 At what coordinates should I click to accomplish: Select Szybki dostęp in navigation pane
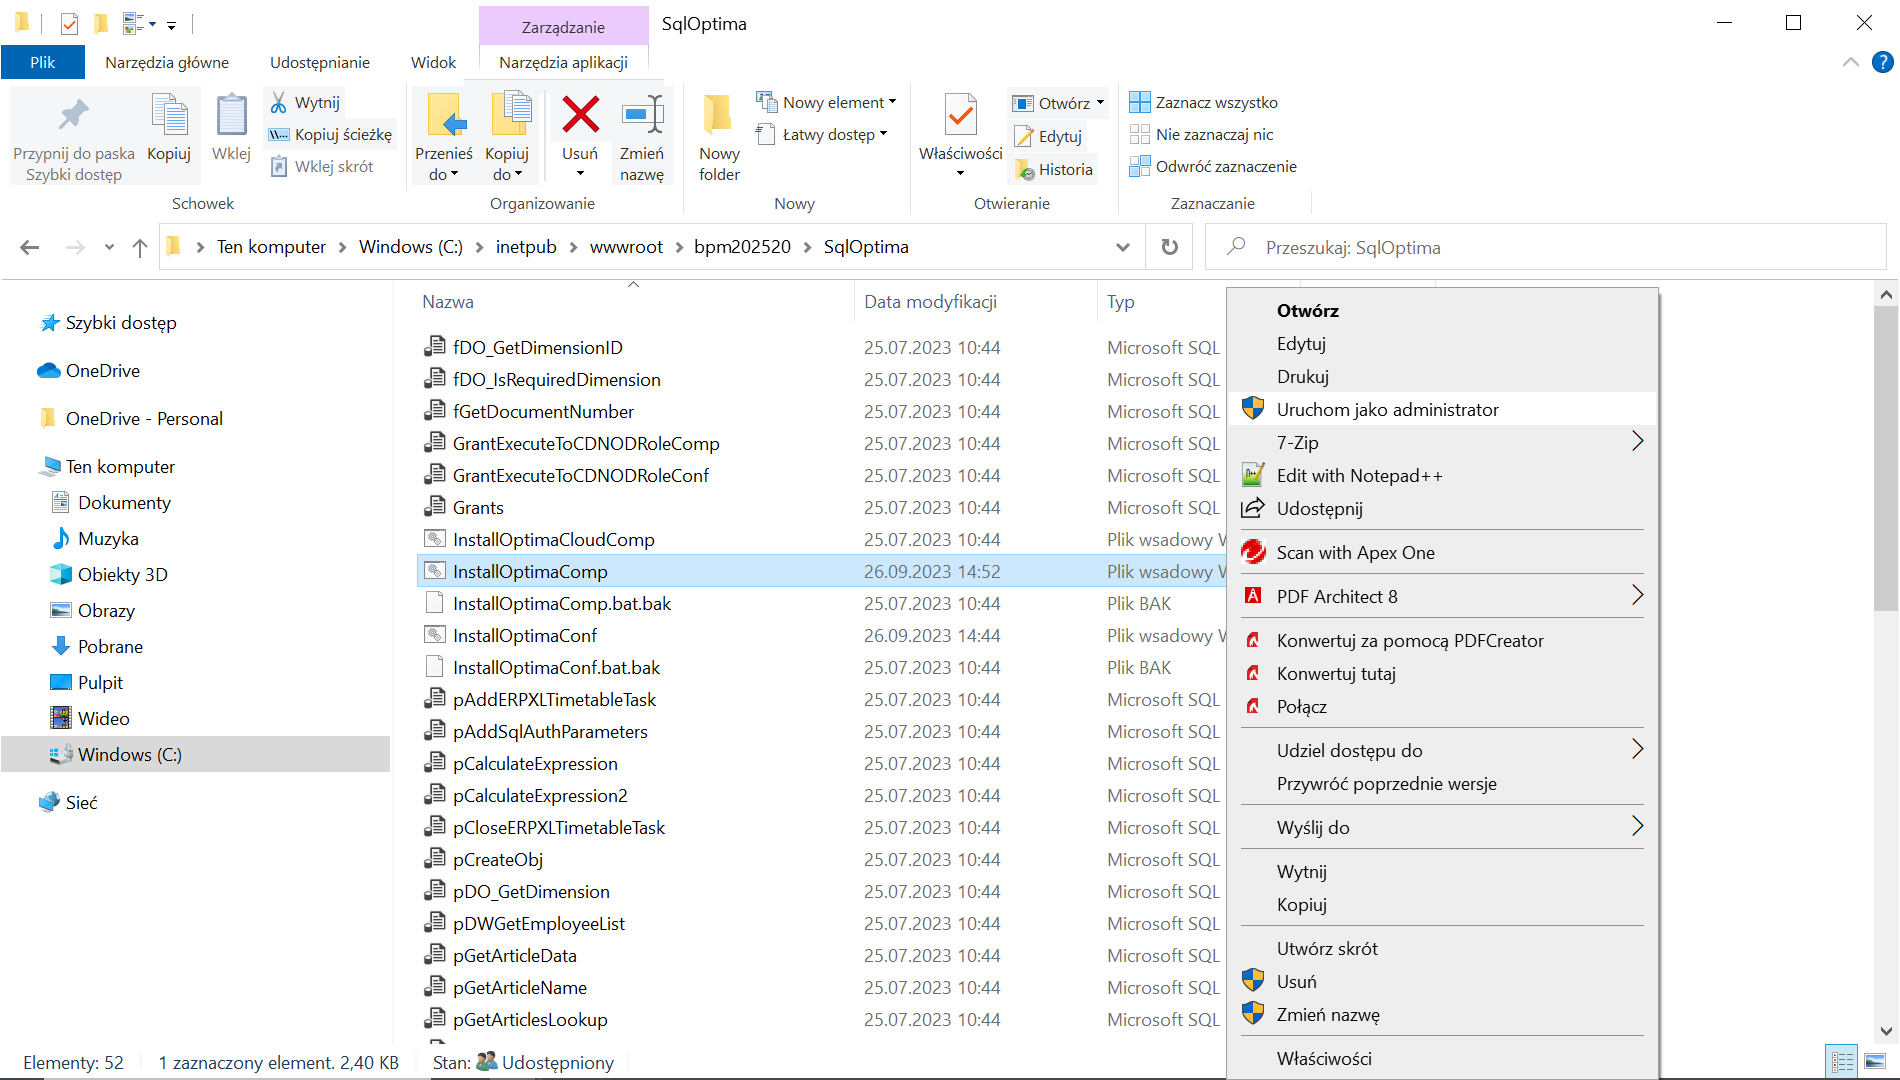coord(121,322)
